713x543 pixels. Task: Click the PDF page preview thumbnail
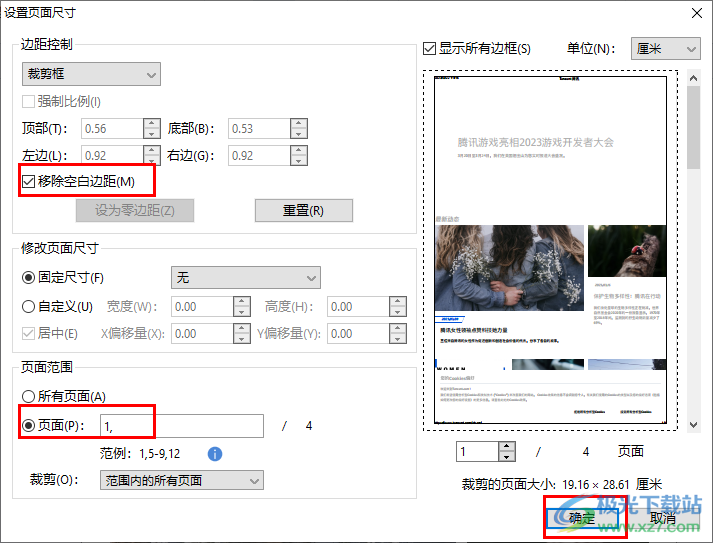[x=550, y=250]
